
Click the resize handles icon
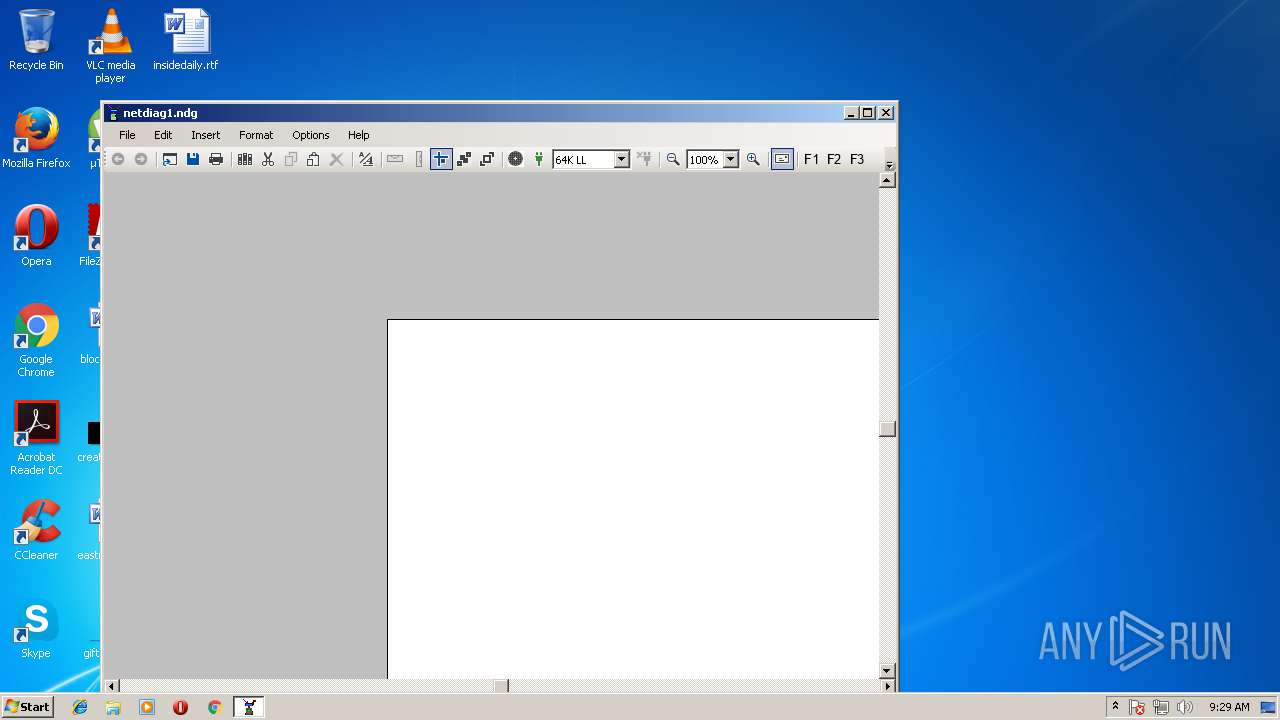pos(487,159)
